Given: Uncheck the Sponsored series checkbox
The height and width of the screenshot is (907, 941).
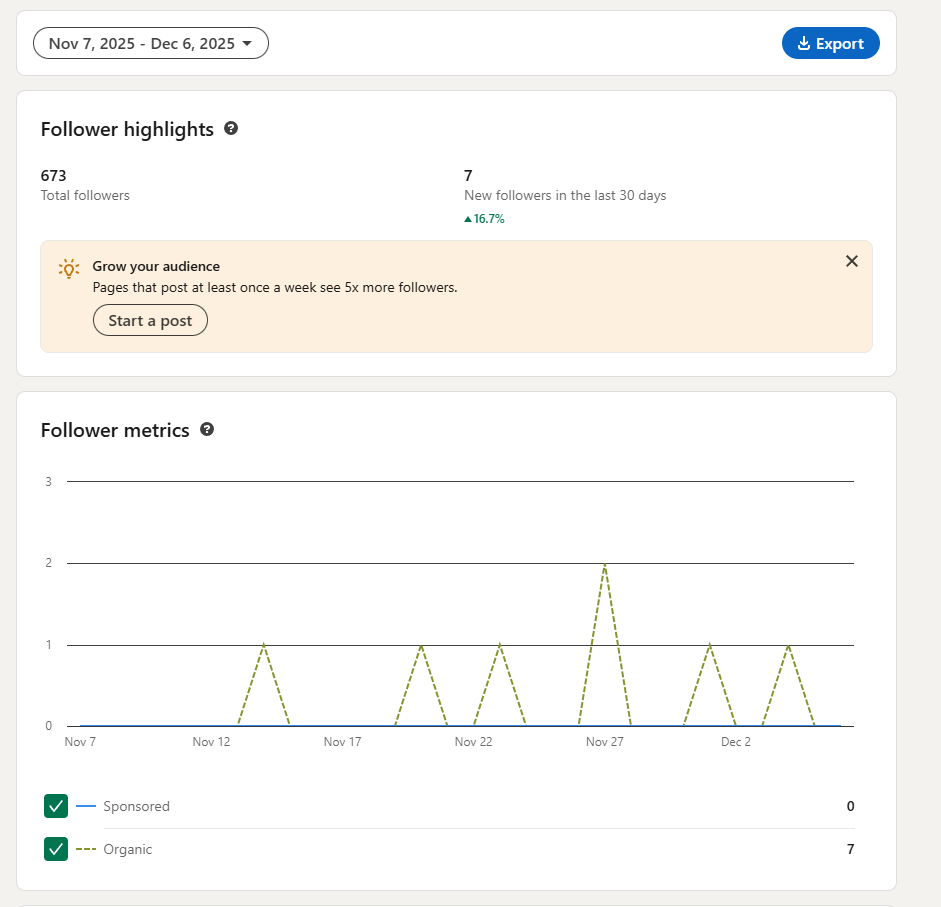Looking at the screenshot, I should click(56, 806).
